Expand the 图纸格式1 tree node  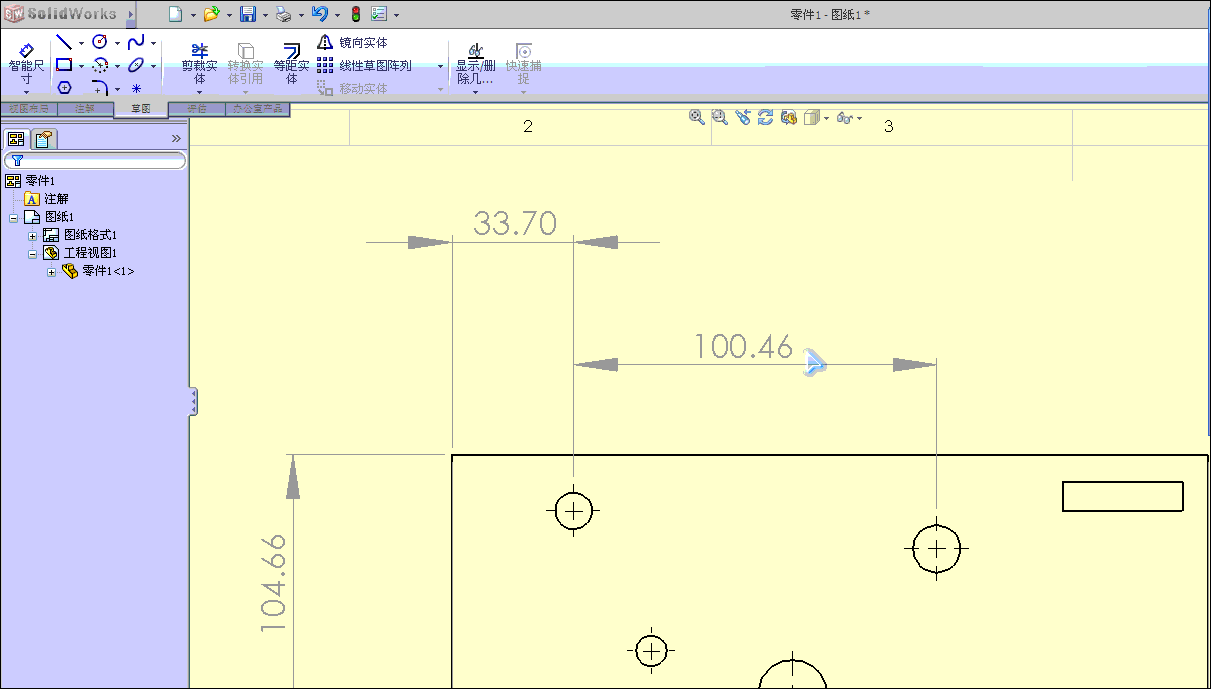(x=32, y=235)
